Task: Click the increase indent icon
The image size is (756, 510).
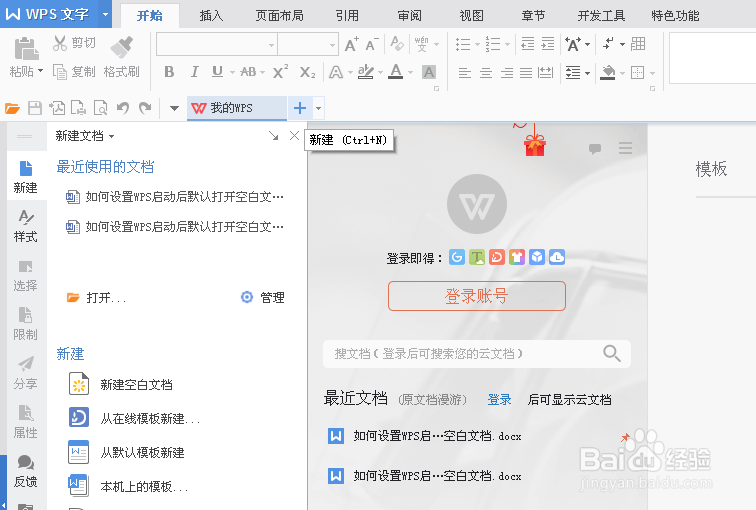Action: 548,44
